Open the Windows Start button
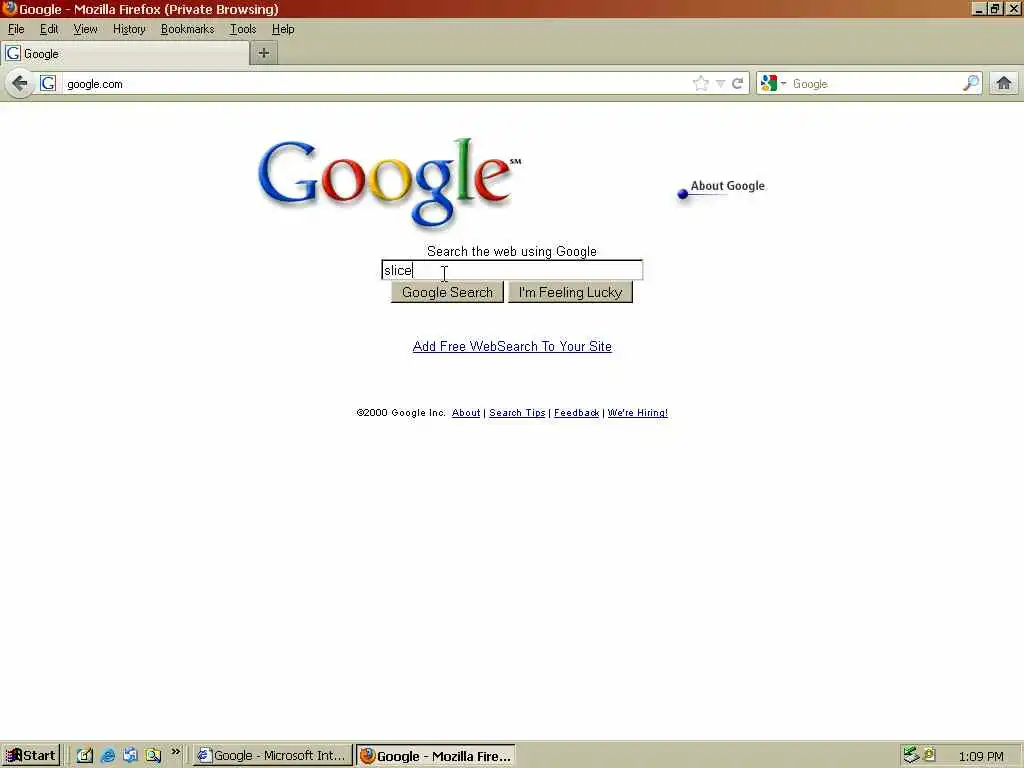Image resolution: width=1024 pixels, height=768 pixels. pos(31,755)
